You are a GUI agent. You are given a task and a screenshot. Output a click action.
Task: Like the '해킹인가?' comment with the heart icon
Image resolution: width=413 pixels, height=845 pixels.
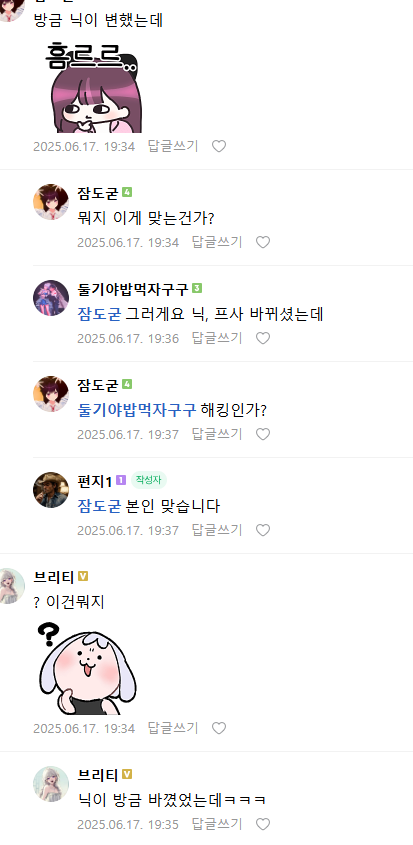click(x=263, y=434)
